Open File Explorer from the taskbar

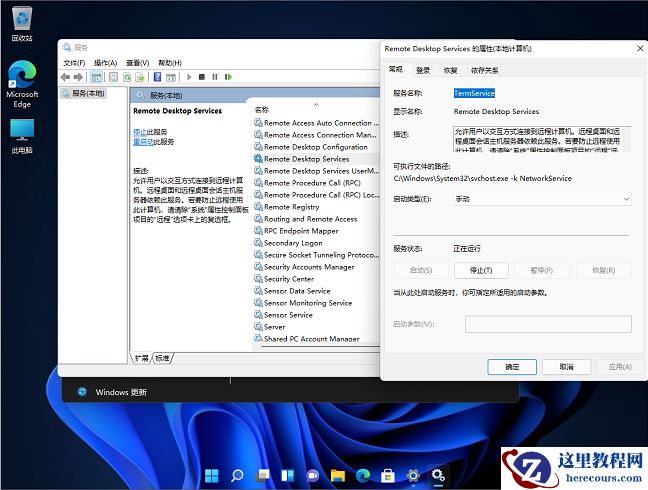[x=338, y=476]
